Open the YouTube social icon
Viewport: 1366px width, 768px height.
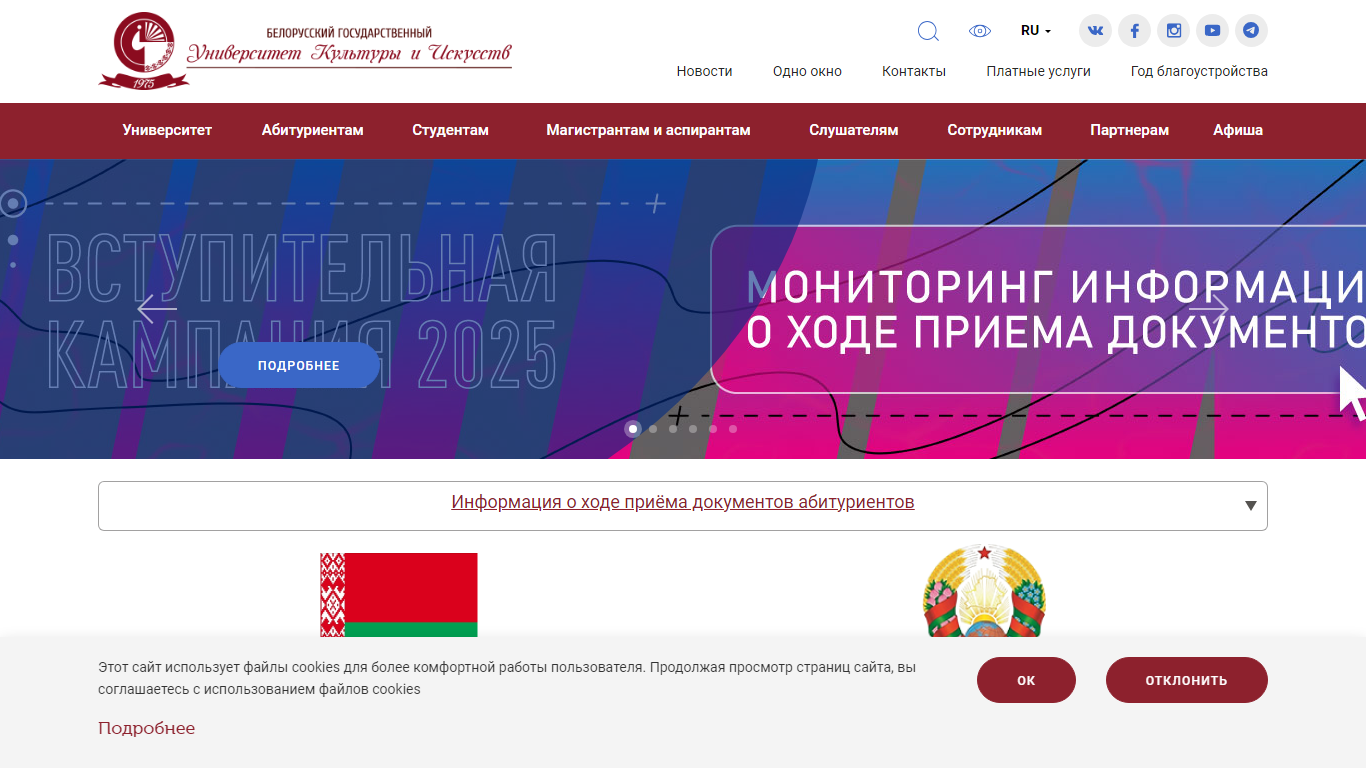(1212, 31)
